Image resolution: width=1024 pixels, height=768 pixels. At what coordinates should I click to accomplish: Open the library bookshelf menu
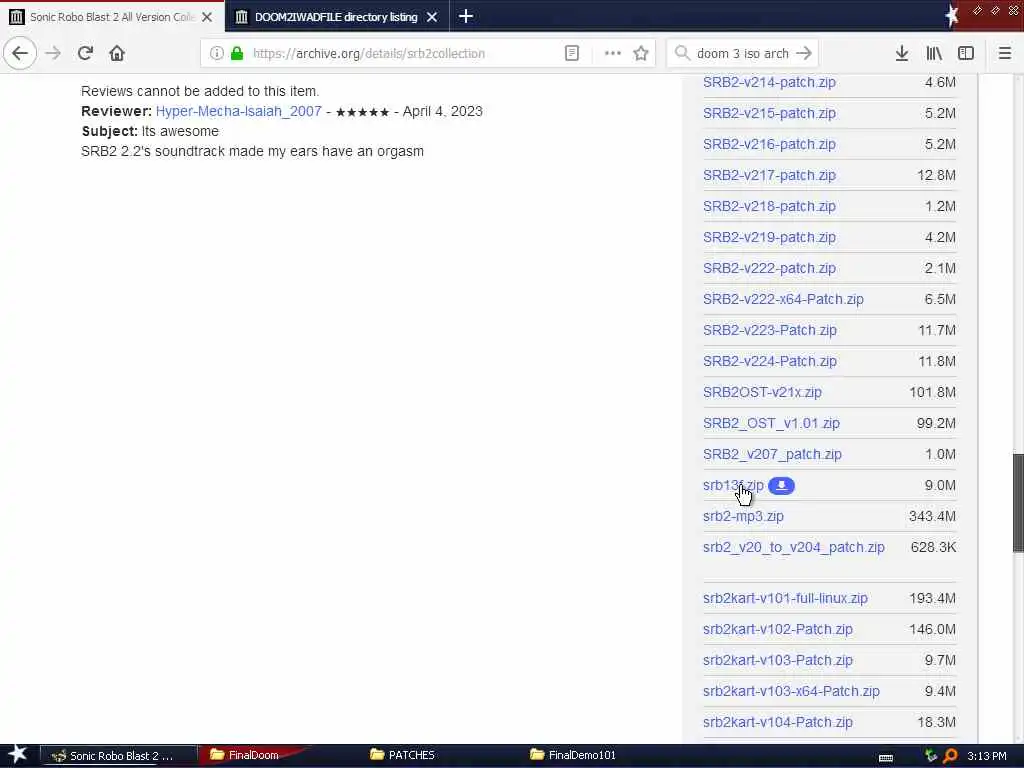click(x=934, y=54)
